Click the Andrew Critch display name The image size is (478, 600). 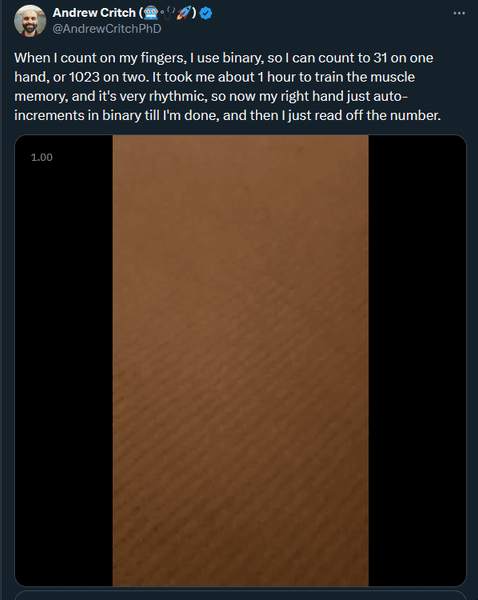point(94,13)
